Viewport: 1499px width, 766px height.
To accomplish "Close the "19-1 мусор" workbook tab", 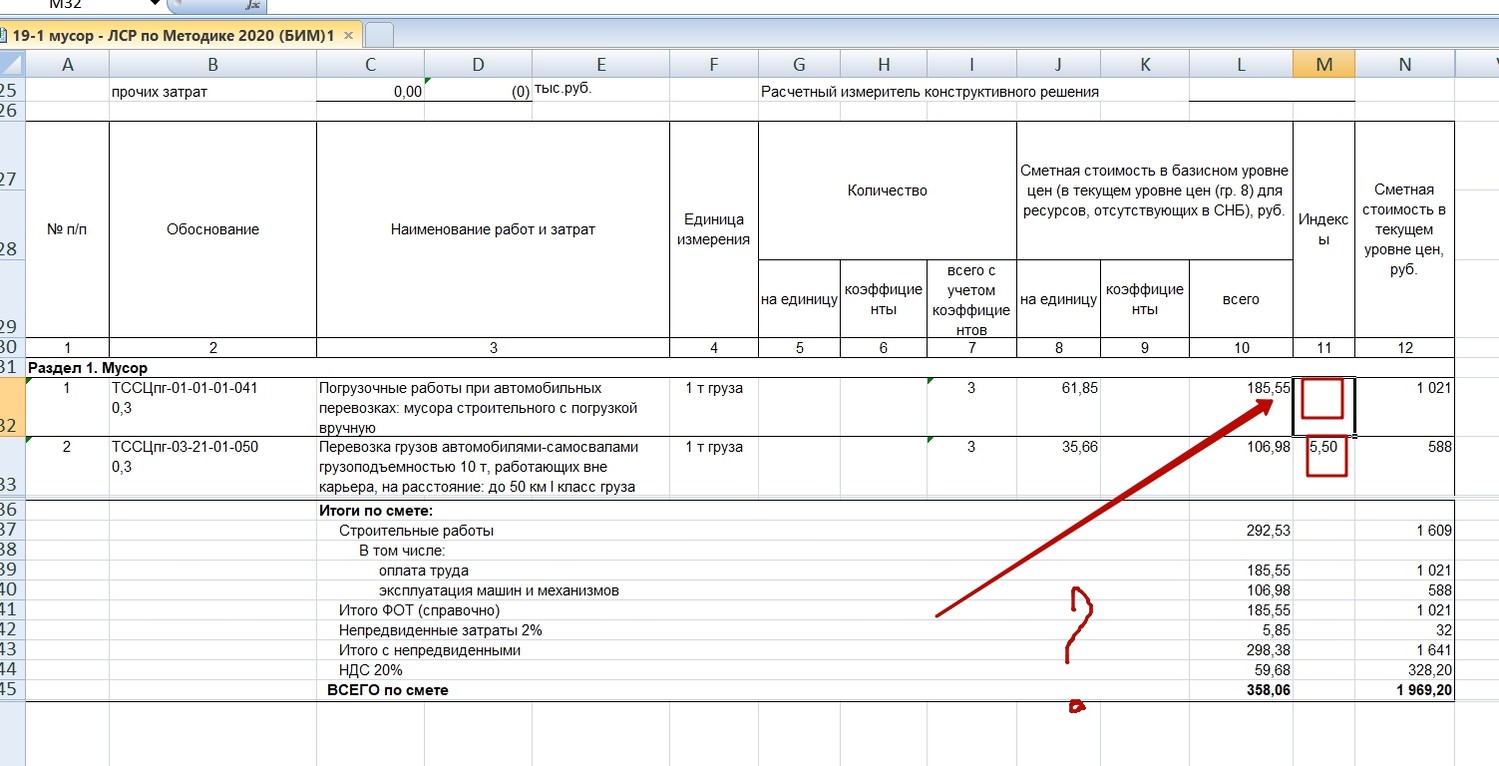I will 348,35.
